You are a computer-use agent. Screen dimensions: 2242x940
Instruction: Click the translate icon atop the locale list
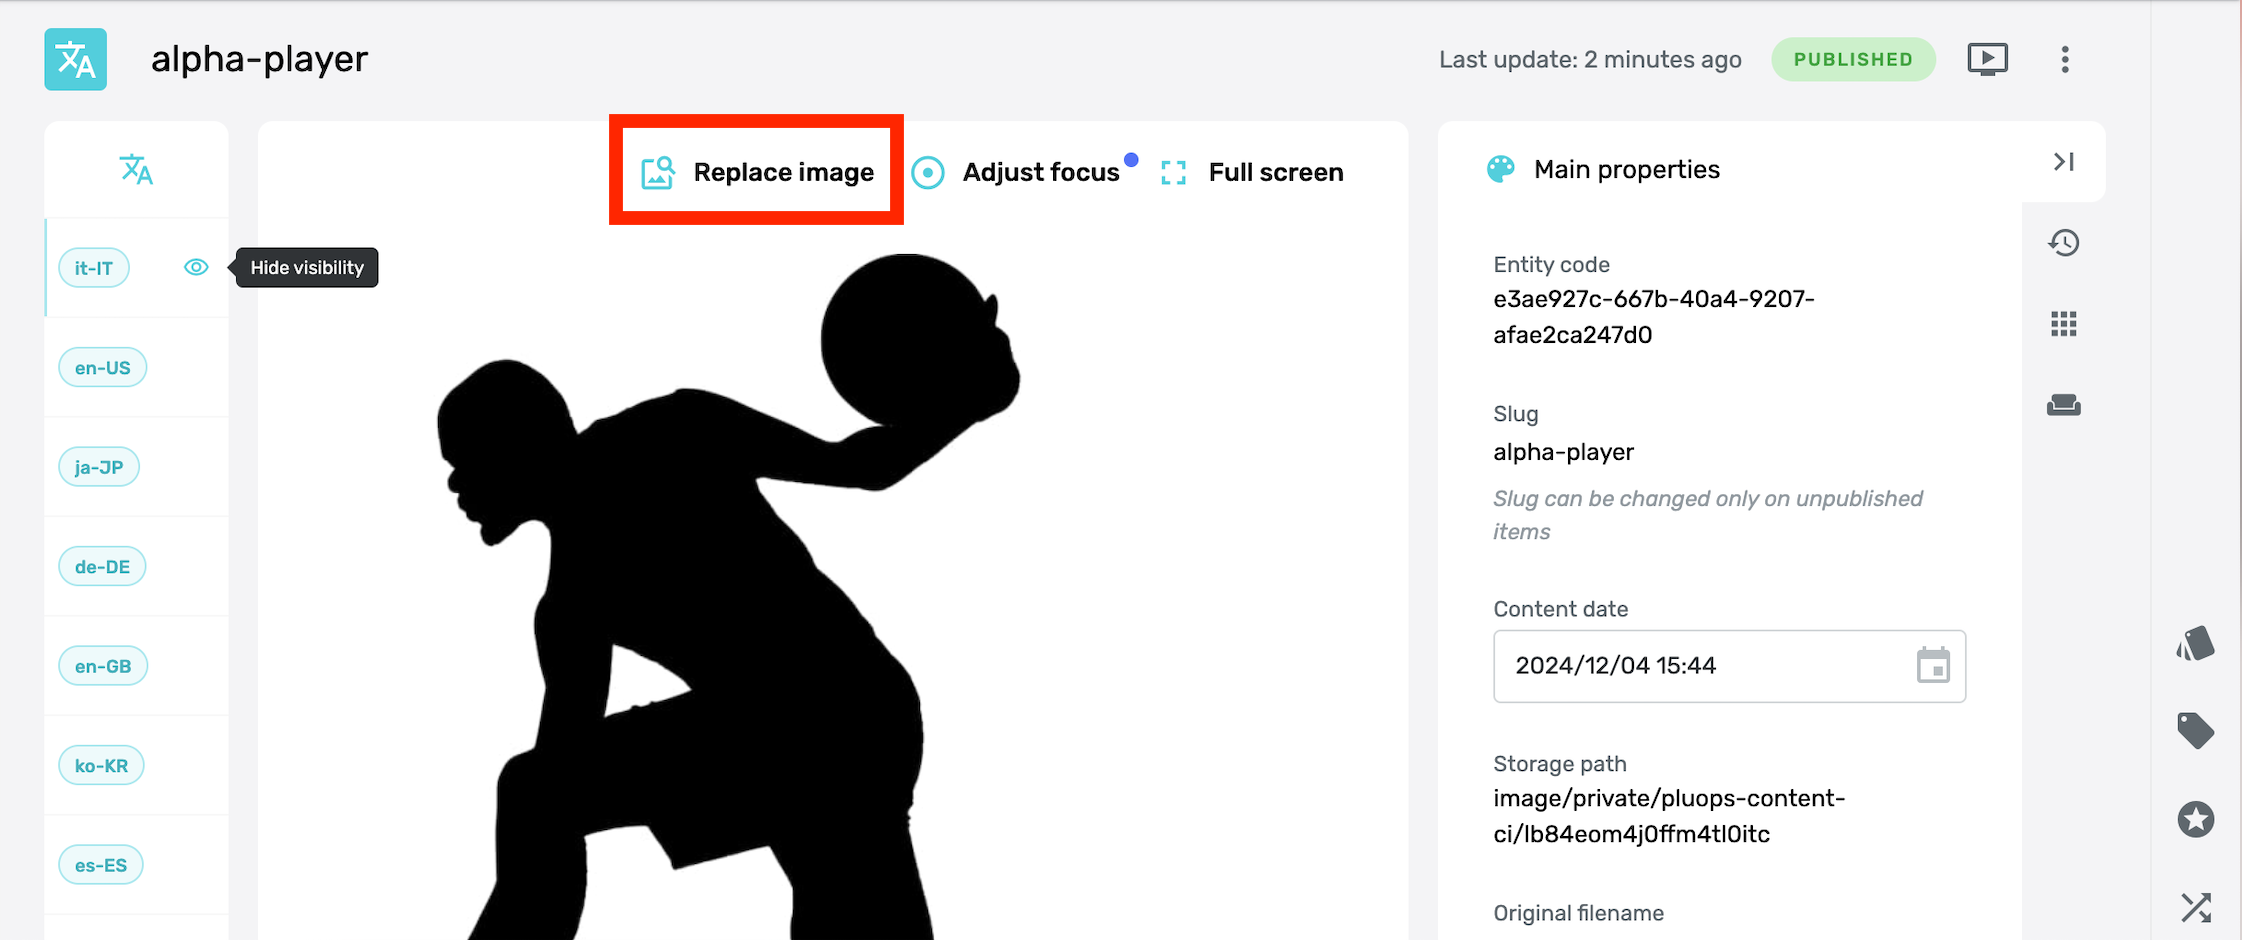click(137, 170)
